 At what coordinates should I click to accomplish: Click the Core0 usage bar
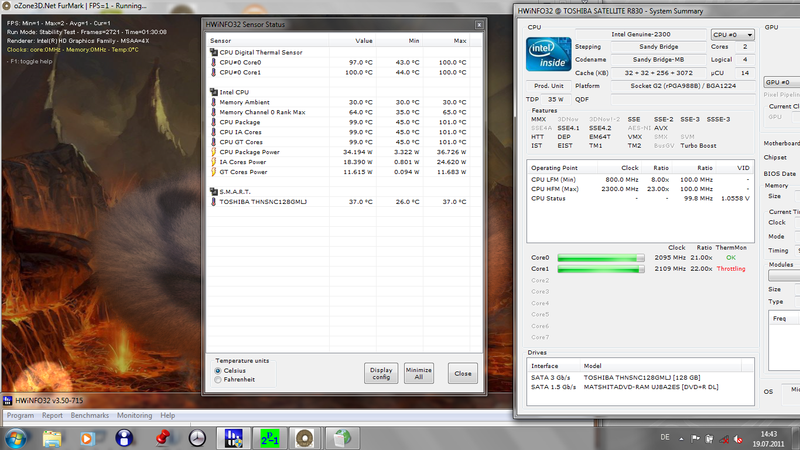[x=601, y=258]
